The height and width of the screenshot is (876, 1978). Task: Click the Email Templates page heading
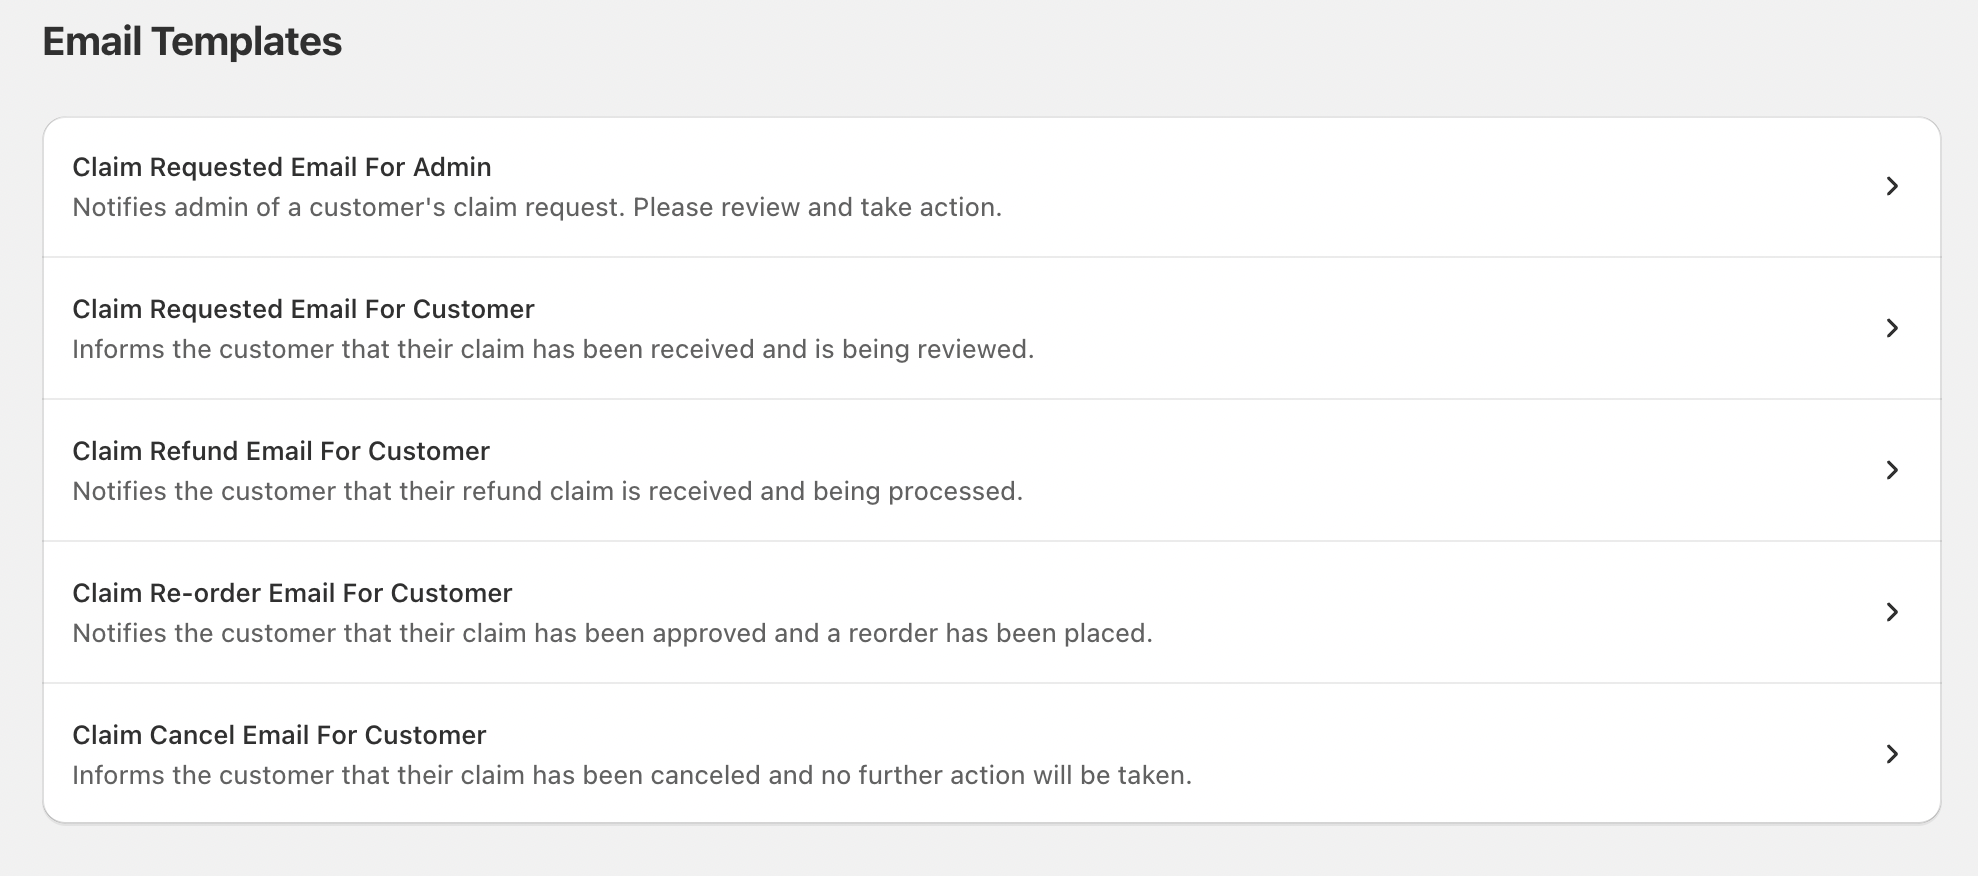[192, 42]
